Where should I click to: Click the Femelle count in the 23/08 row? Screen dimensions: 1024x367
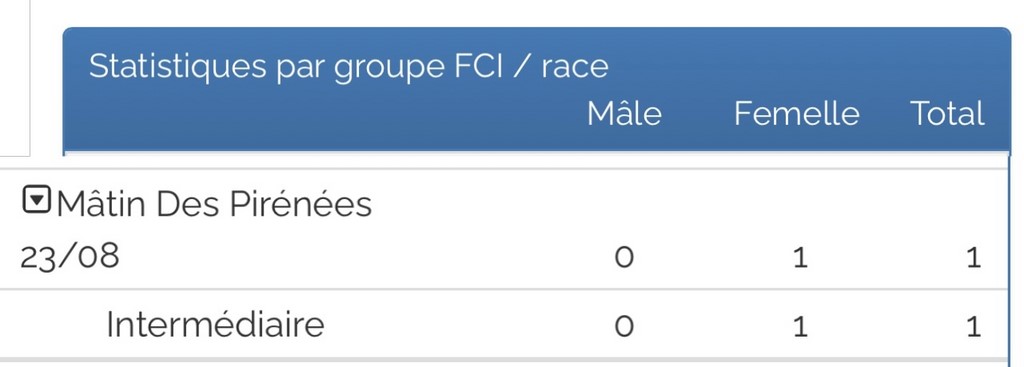pyautogui.click(x=801, y=258)
